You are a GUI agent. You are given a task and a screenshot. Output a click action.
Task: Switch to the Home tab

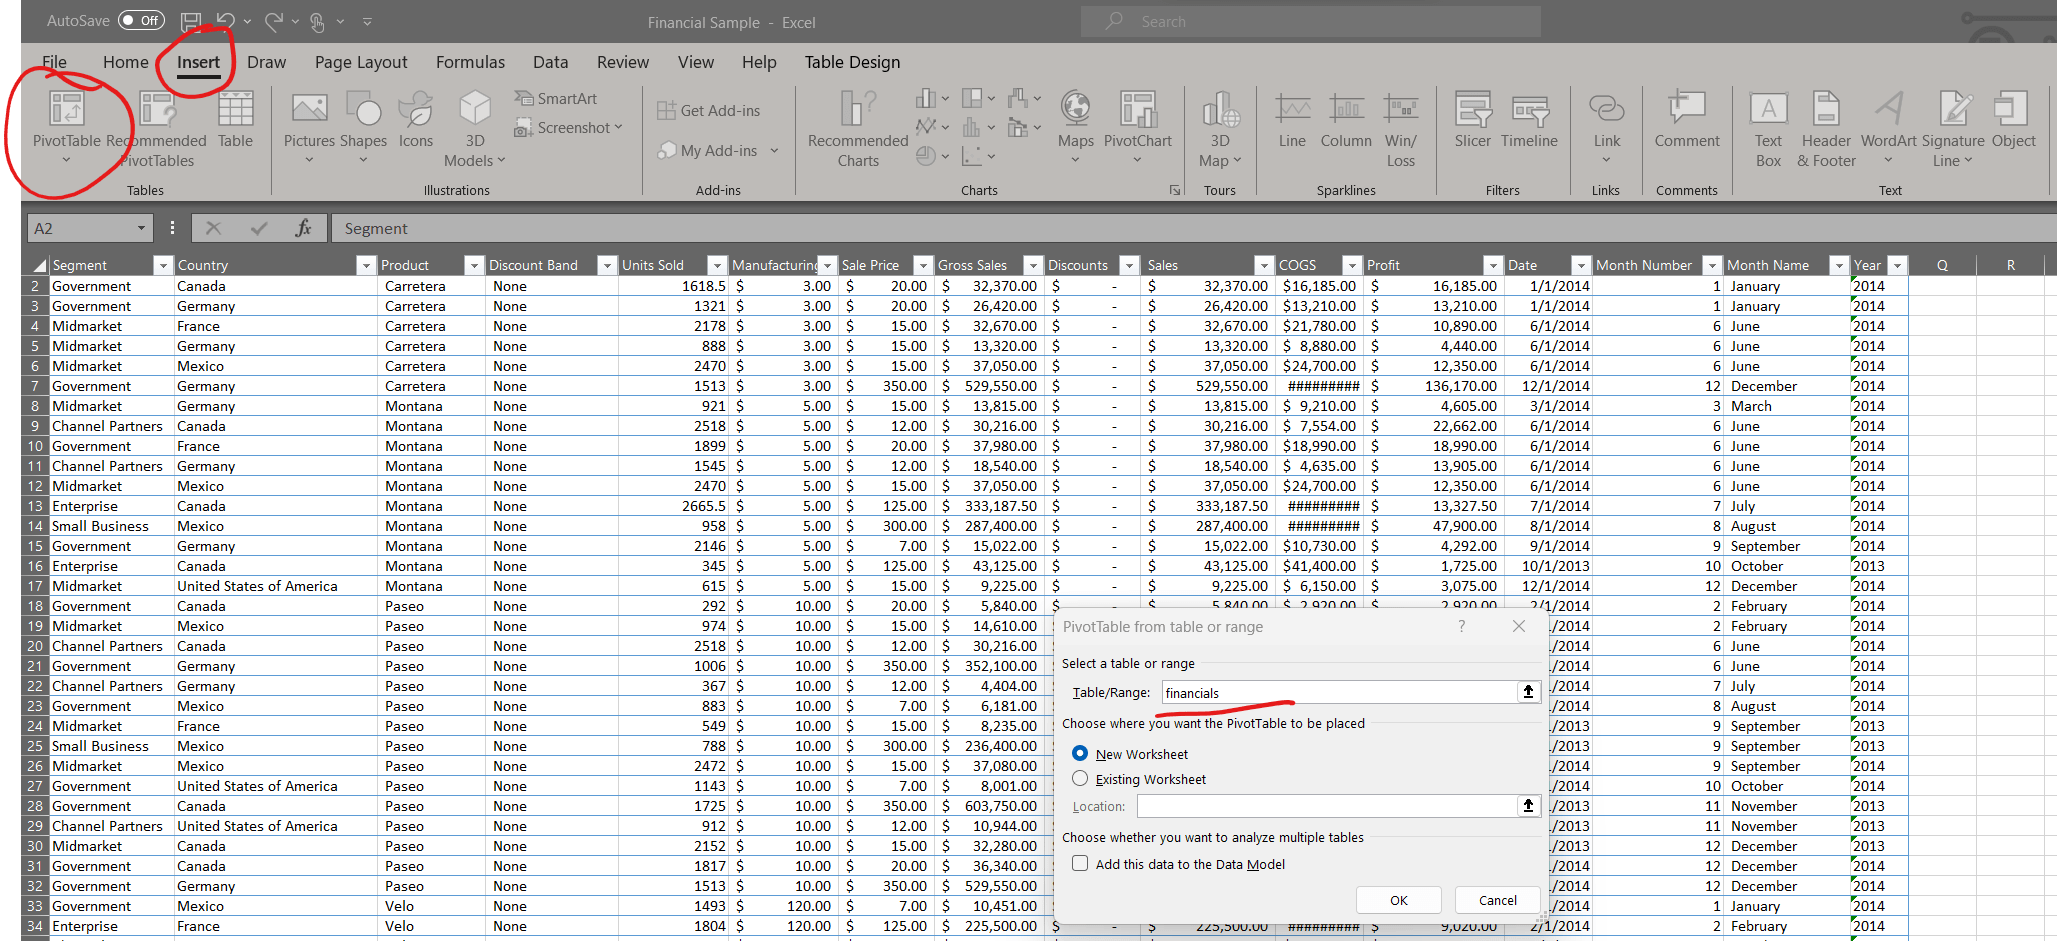click(126, 62)
